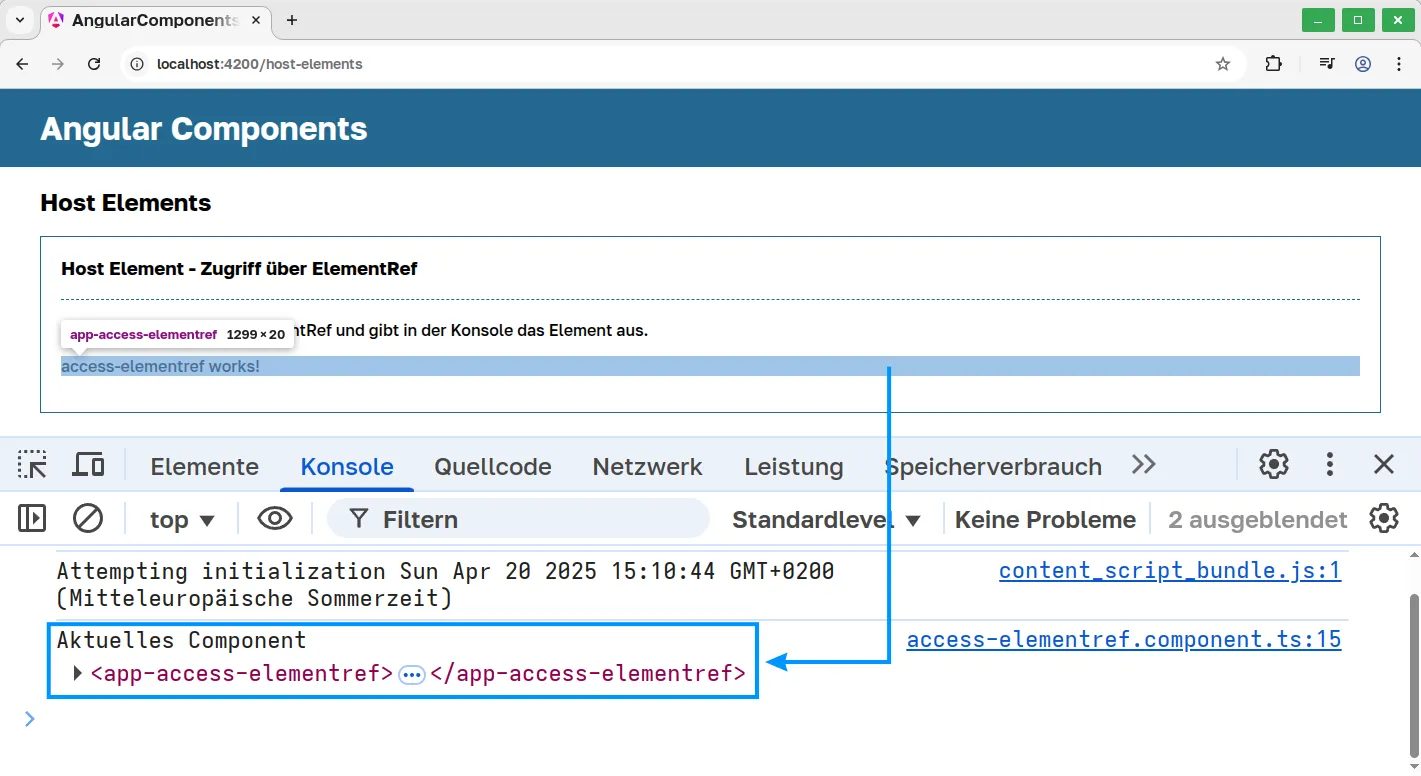Click the console prompt chevron line
This screenshot has width=1421, height=776.
(x=30, y=718)
